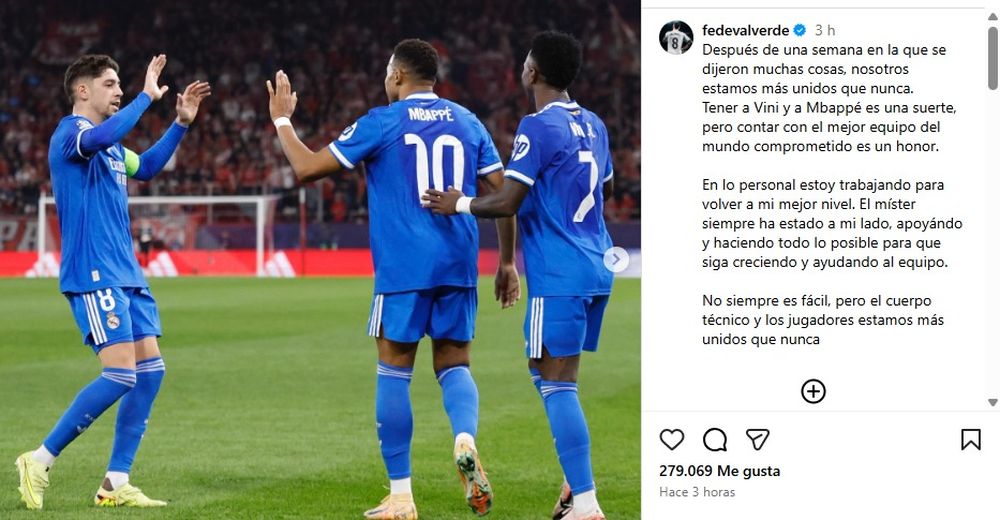Share the post via paper plane icon
The width and height of the screenshot is (1000, 520).
(x=758, y=440)
